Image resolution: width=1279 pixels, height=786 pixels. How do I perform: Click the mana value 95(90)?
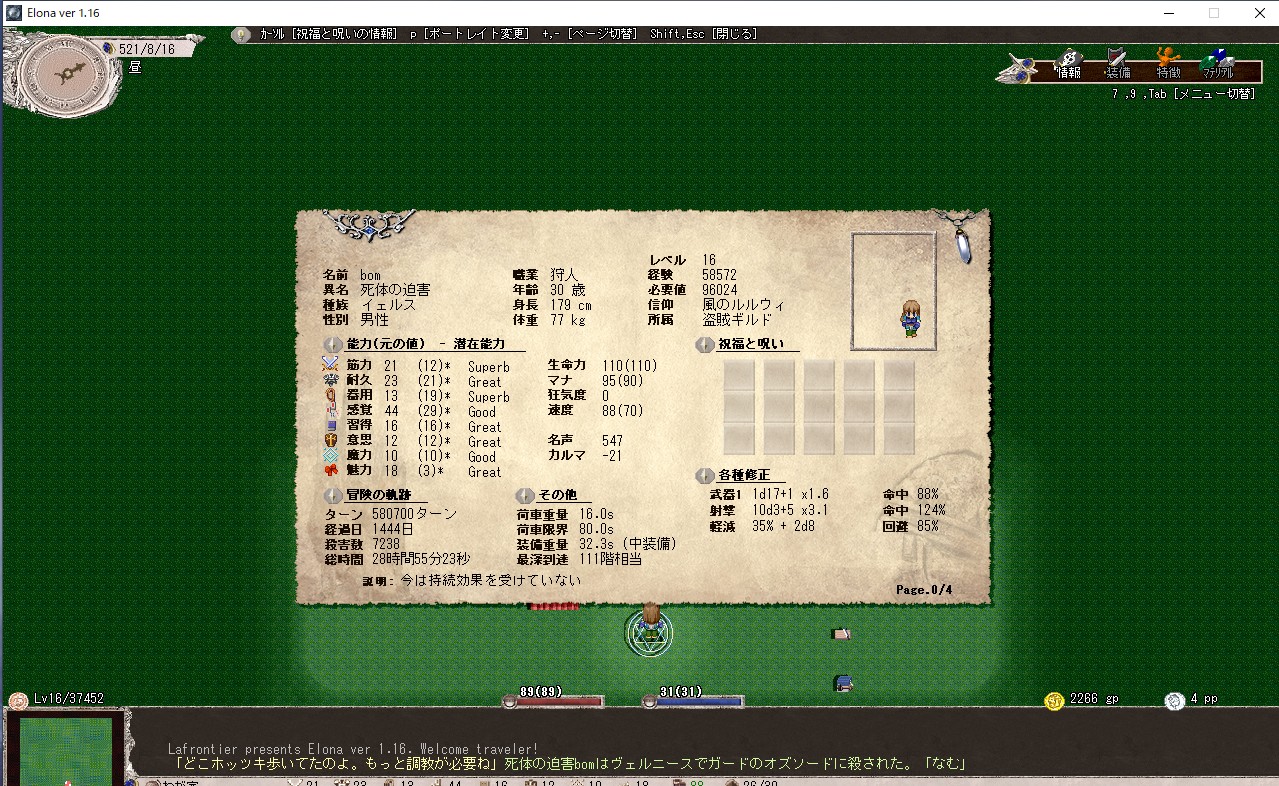623,381
